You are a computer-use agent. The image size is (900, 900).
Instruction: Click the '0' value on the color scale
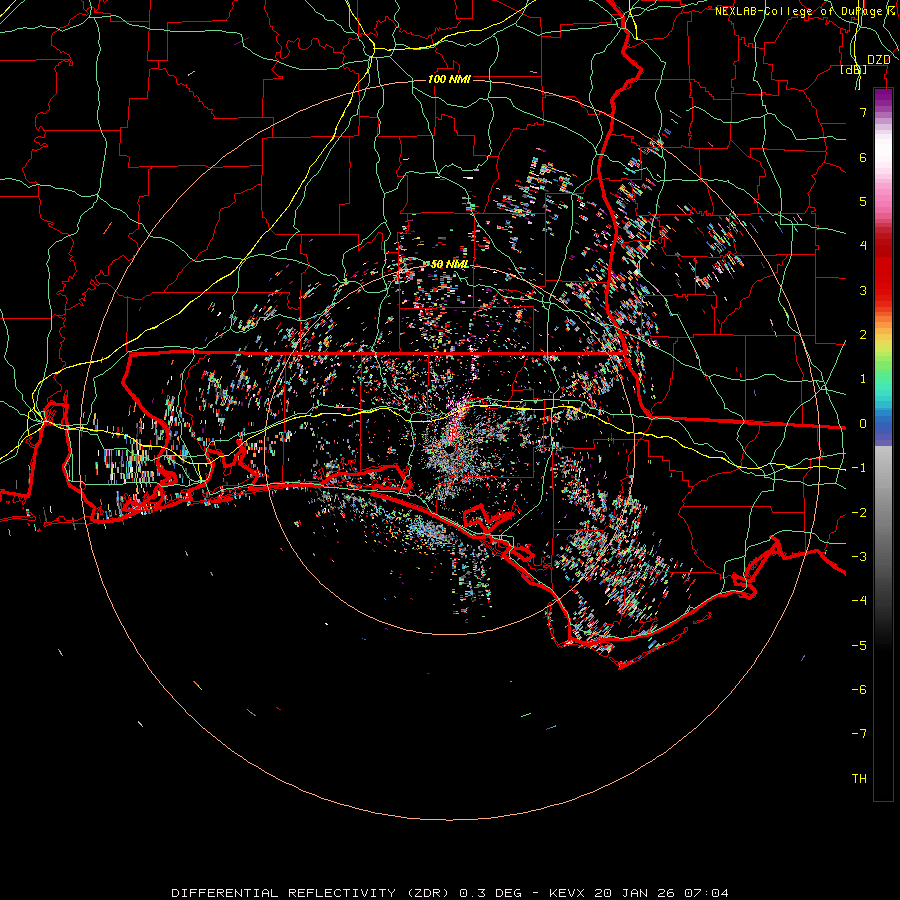(863, 424)
